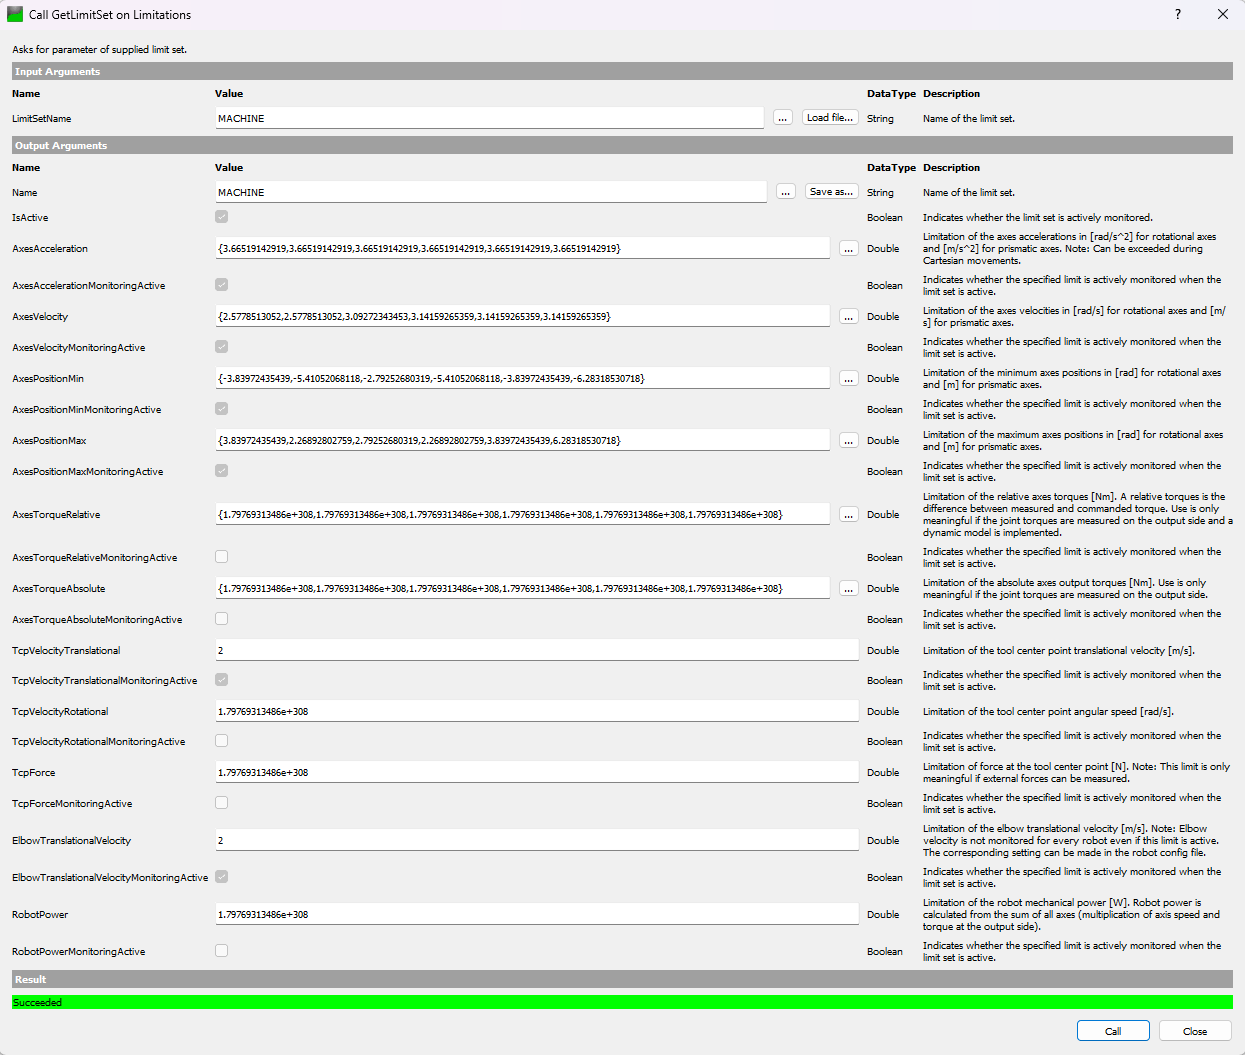Toggle AxesAccelerationMonitoringActive checkbox
This screenshot has width=1245, height=1055.
click(x=222, y=285)
